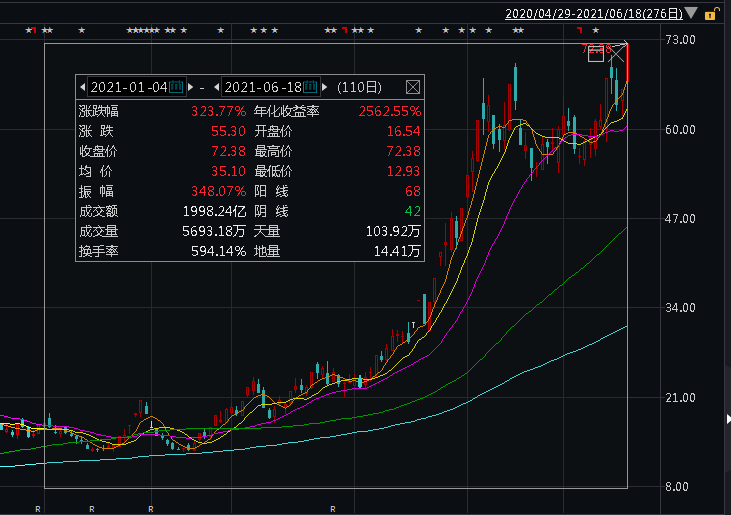
Task: Step the end date forward with its right arrow
Action: (324, 87)
